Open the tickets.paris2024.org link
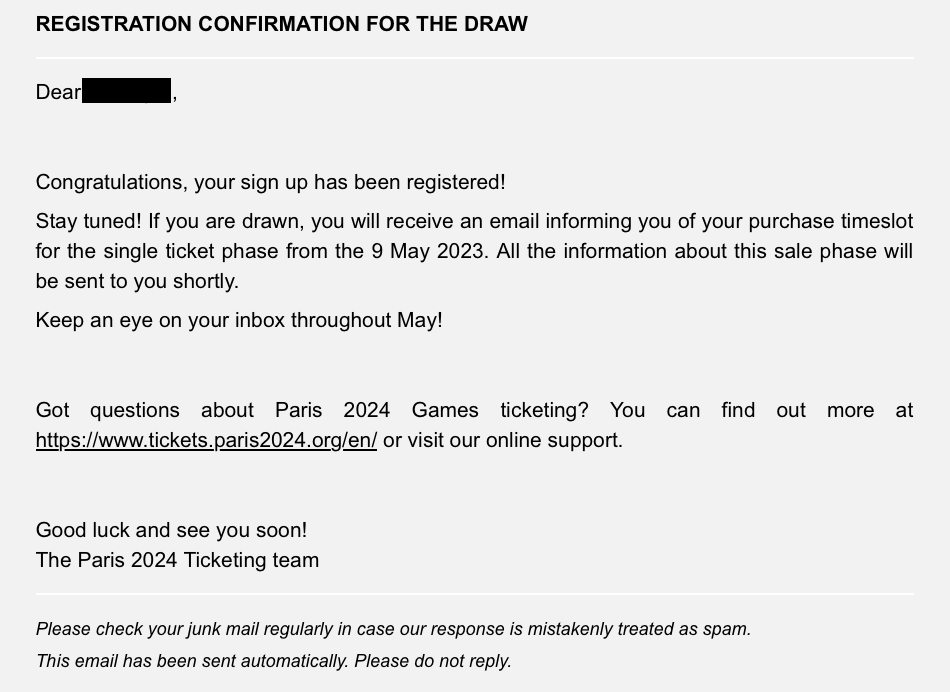This screenshot has height=692, width=950. point(206,440)
